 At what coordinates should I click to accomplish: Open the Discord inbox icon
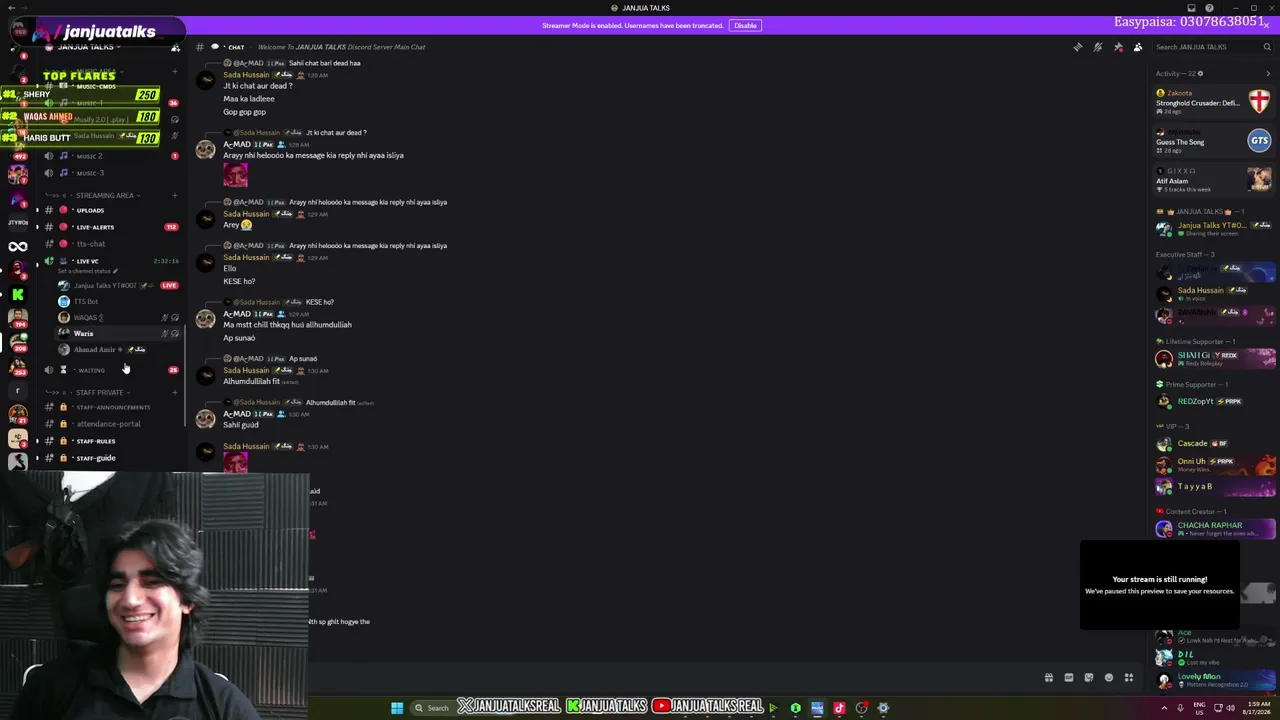[1190, 8]
